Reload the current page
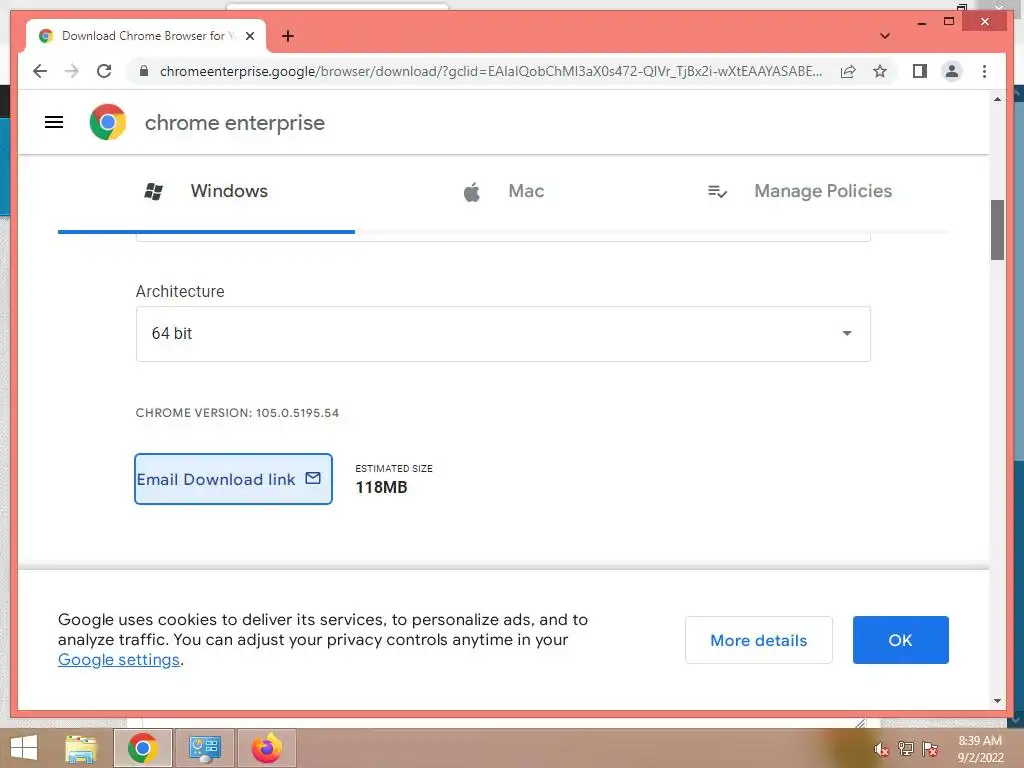 [x=104, y=71]
